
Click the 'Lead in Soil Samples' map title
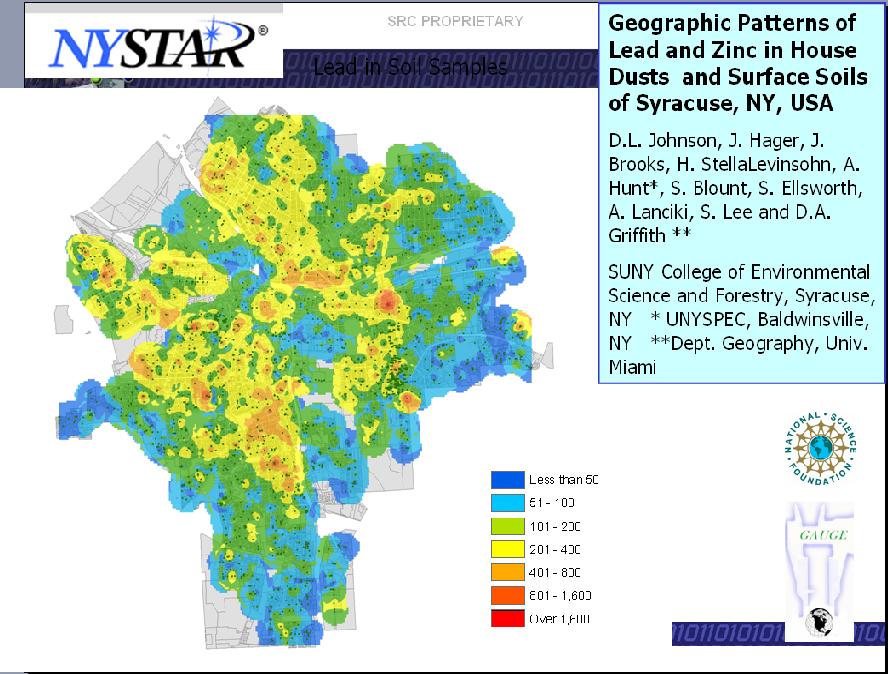[410, 68]
